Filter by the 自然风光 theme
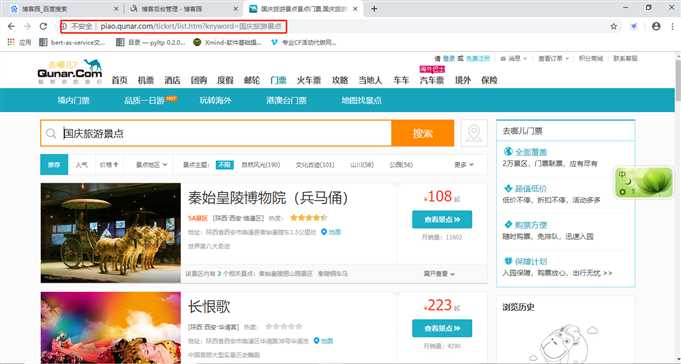Viewport: 681px width, 364px height. (261, 165)
